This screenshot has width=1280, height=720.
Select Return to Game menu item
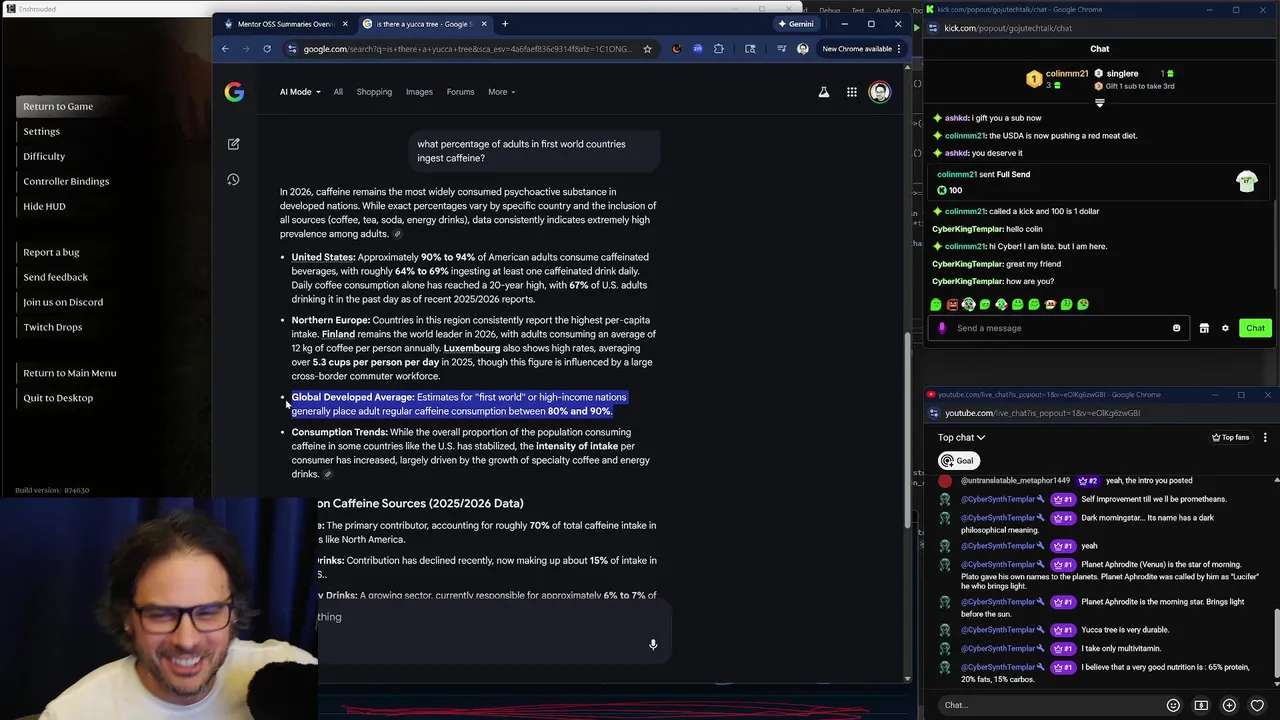[58, 106]
